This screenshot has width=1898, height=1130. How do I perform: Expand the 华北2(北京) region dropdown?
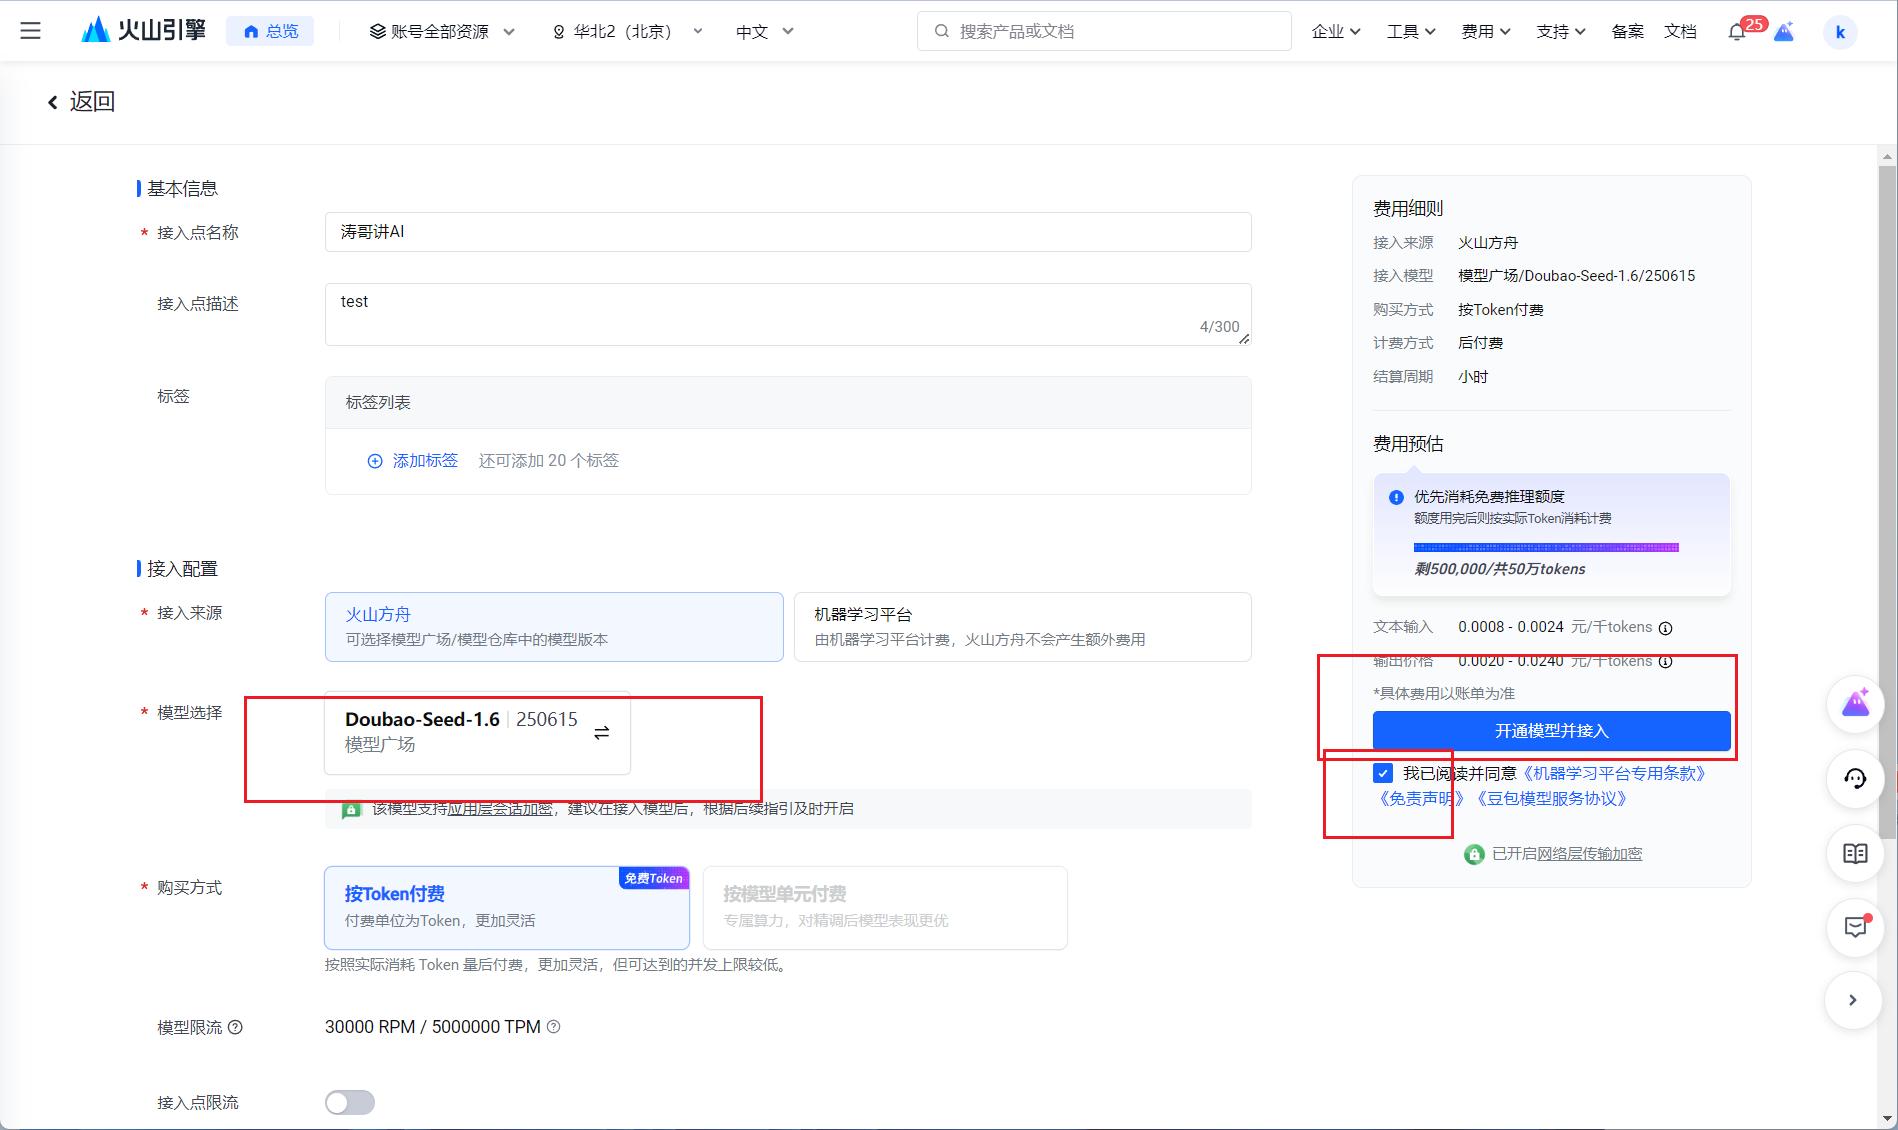[624, 31]
